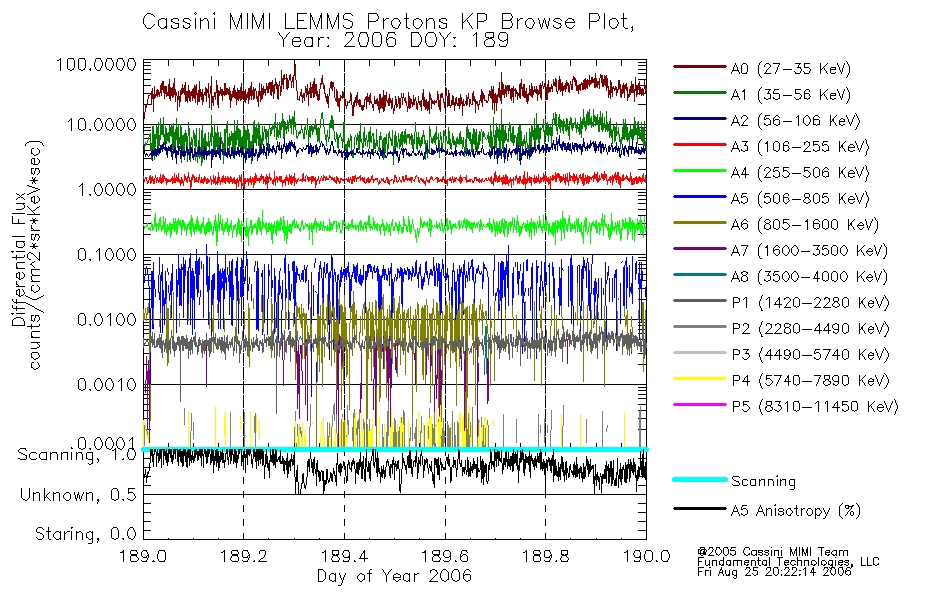Click the Scanning, 1.0 axis label

tap(78, 455)
